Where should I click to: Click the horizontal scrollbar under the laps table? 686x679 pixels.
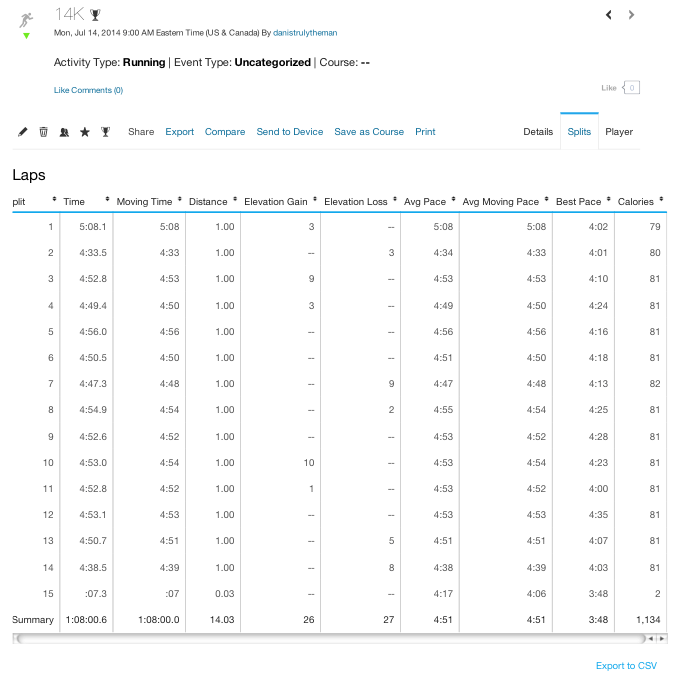pos(330,638)
